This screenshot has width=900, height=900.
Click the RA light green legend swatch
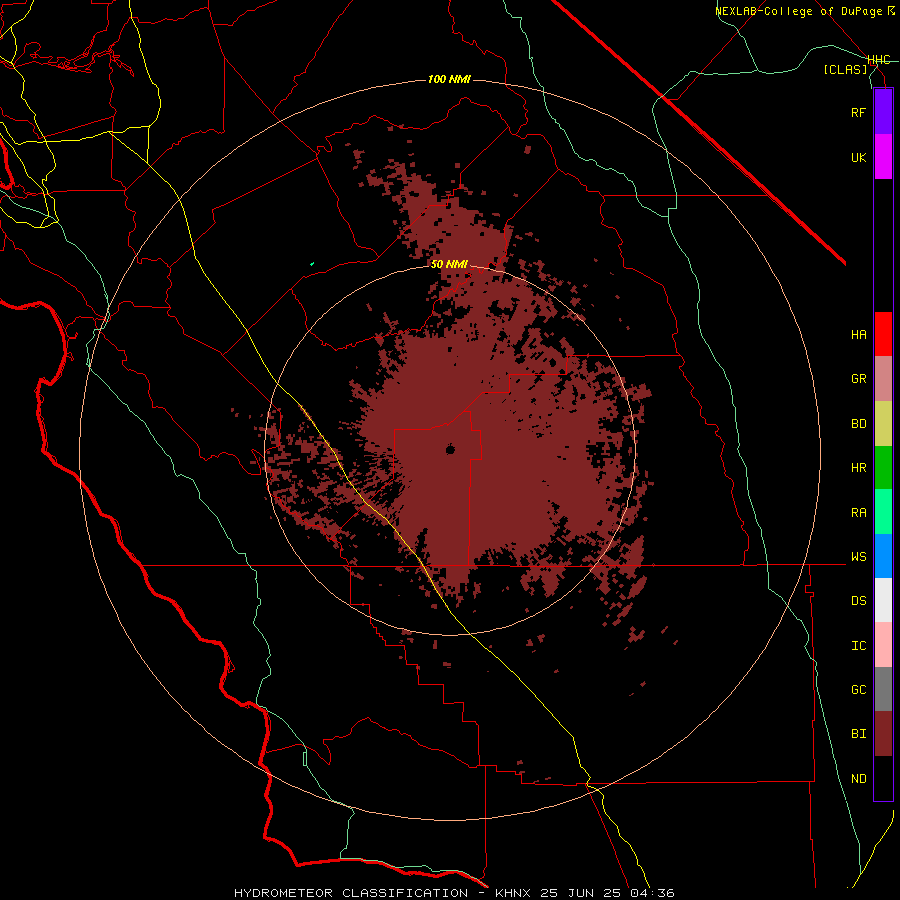883,512
